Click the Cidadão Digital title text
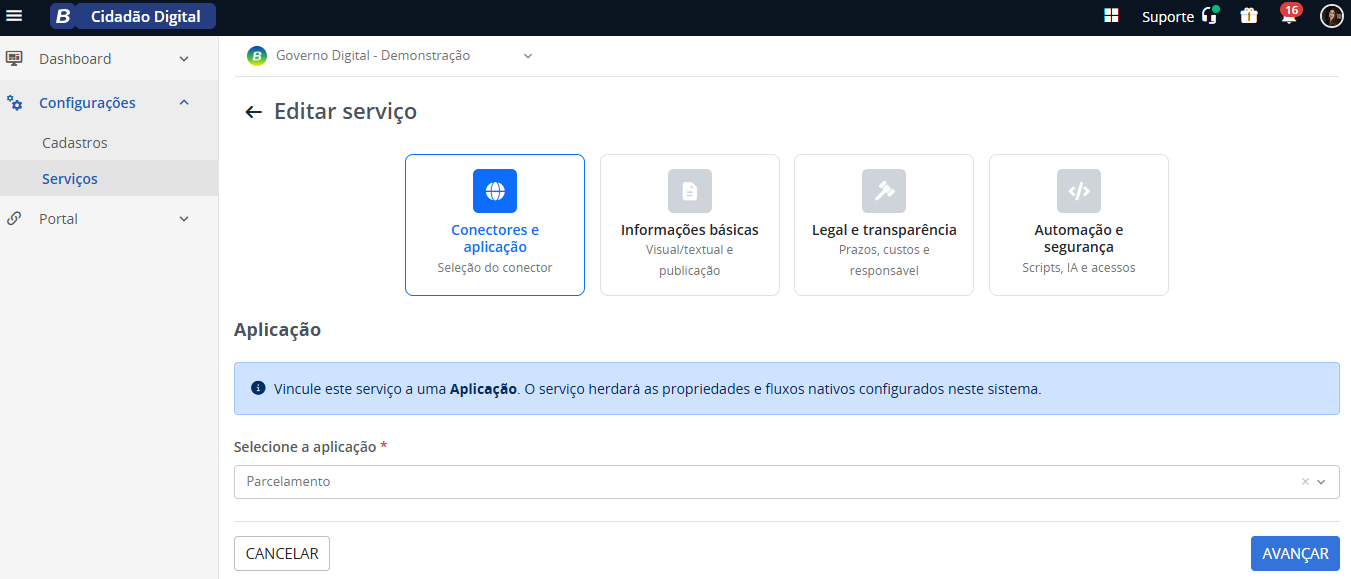The image size is (1351, 579). click(x=146, y=16)
